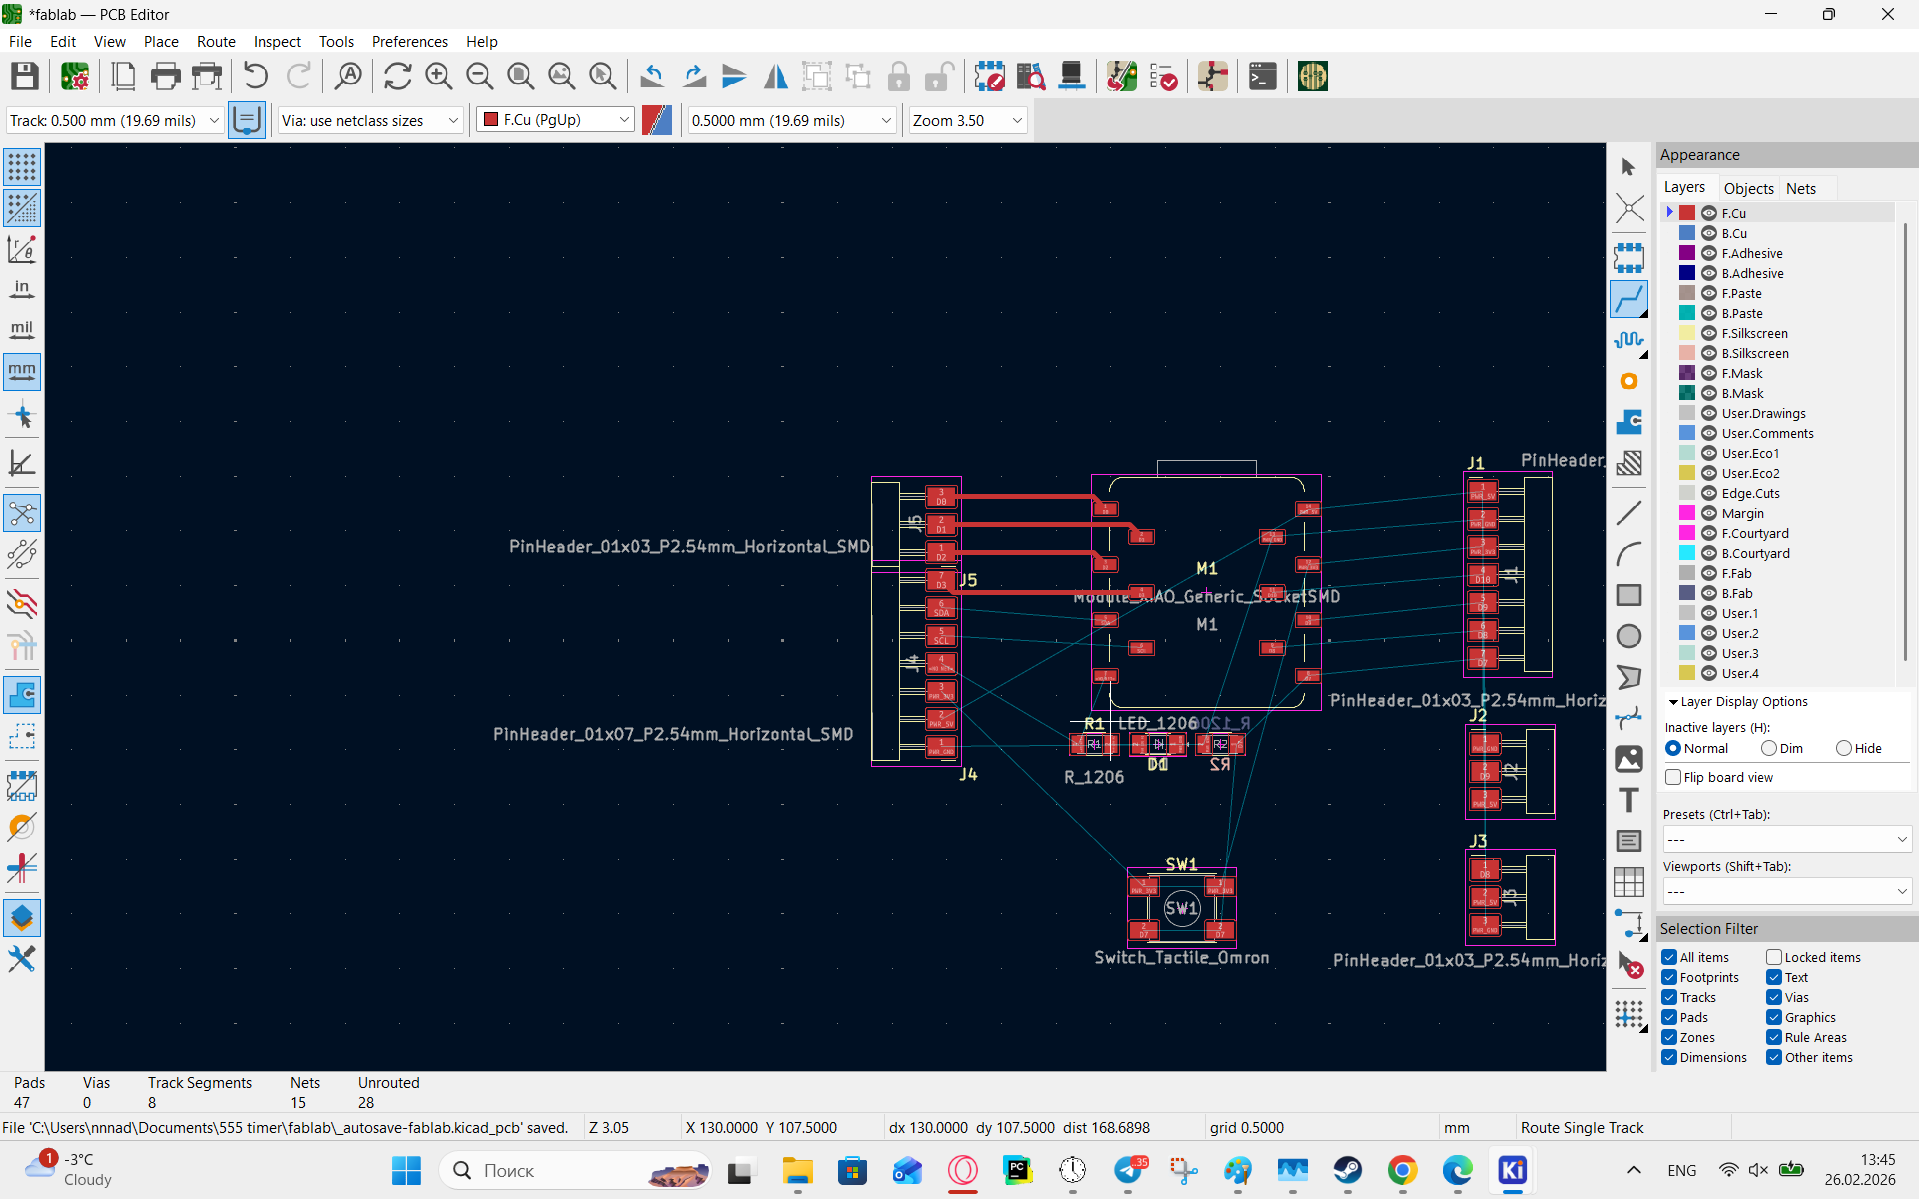
Task: Open the Scripting Console
Action: point(1262,76)
